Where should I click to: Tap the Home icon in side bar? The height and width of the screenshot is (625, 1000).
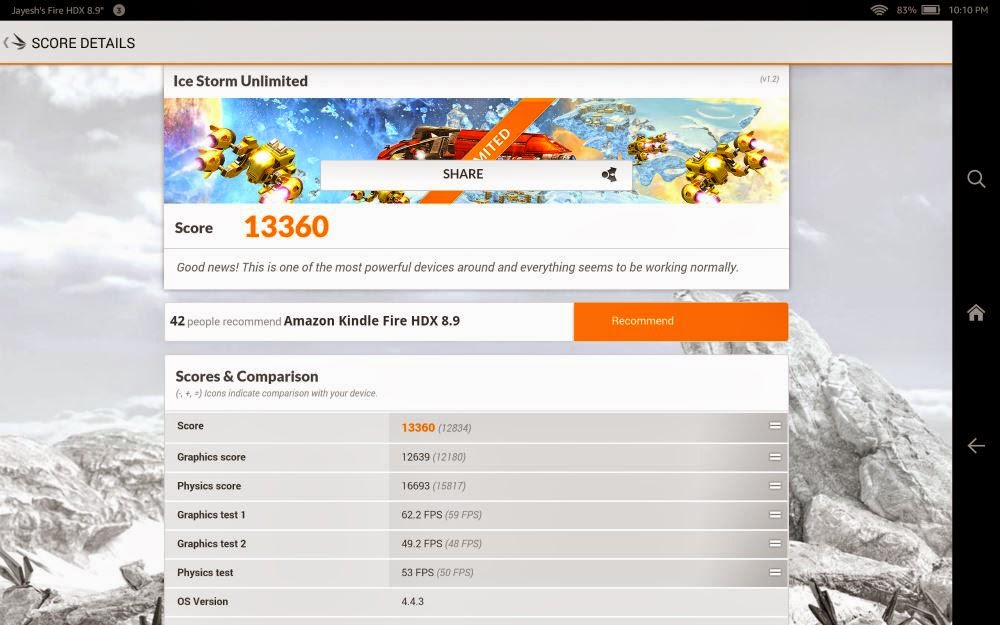pyautogui.click(x=976, y=312)
